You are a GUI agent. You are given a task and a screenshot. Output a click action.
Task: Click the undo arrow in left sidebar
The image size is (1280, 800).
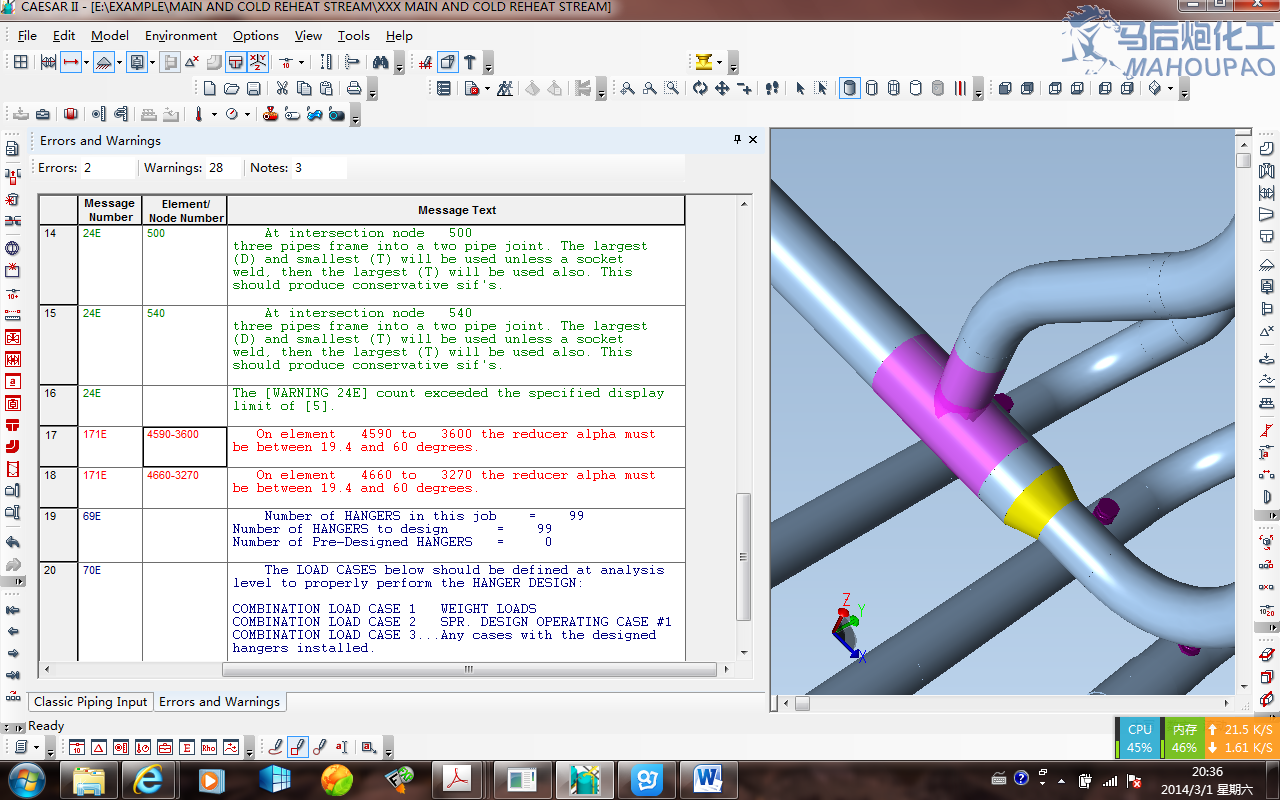13,541
